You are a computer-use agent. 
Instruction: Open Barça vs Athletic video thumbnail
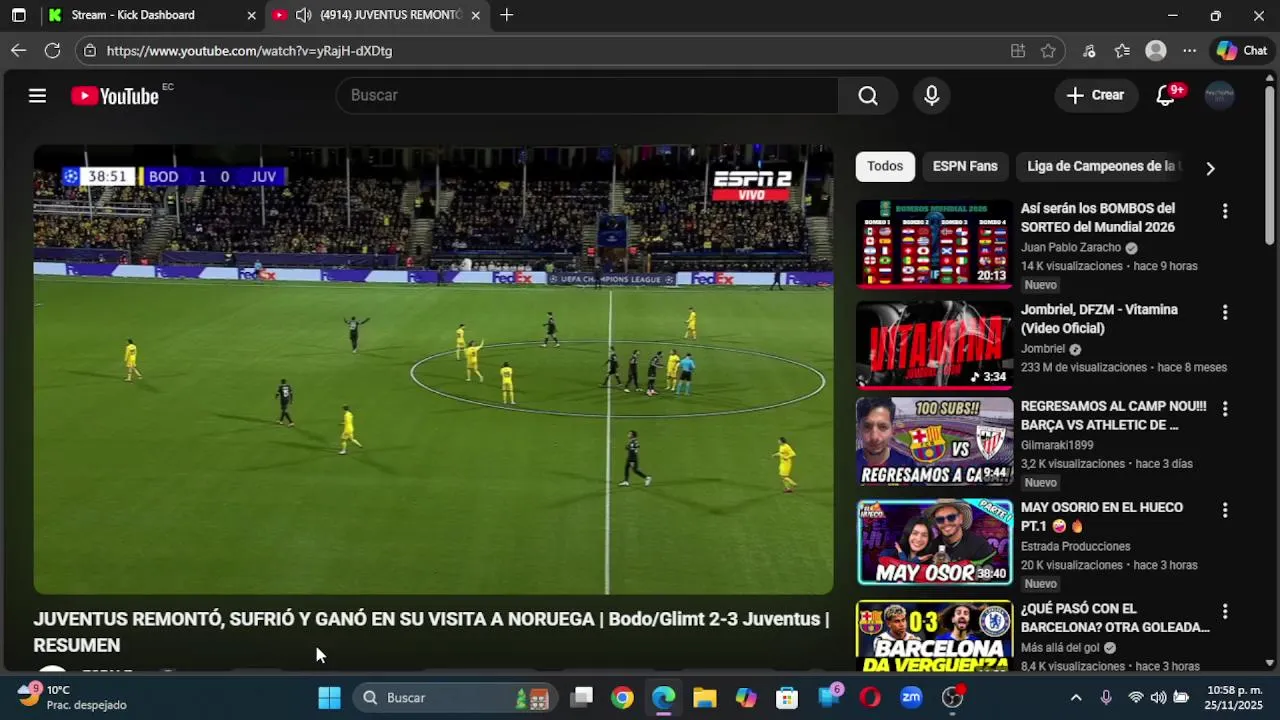[x=934, y=443]
